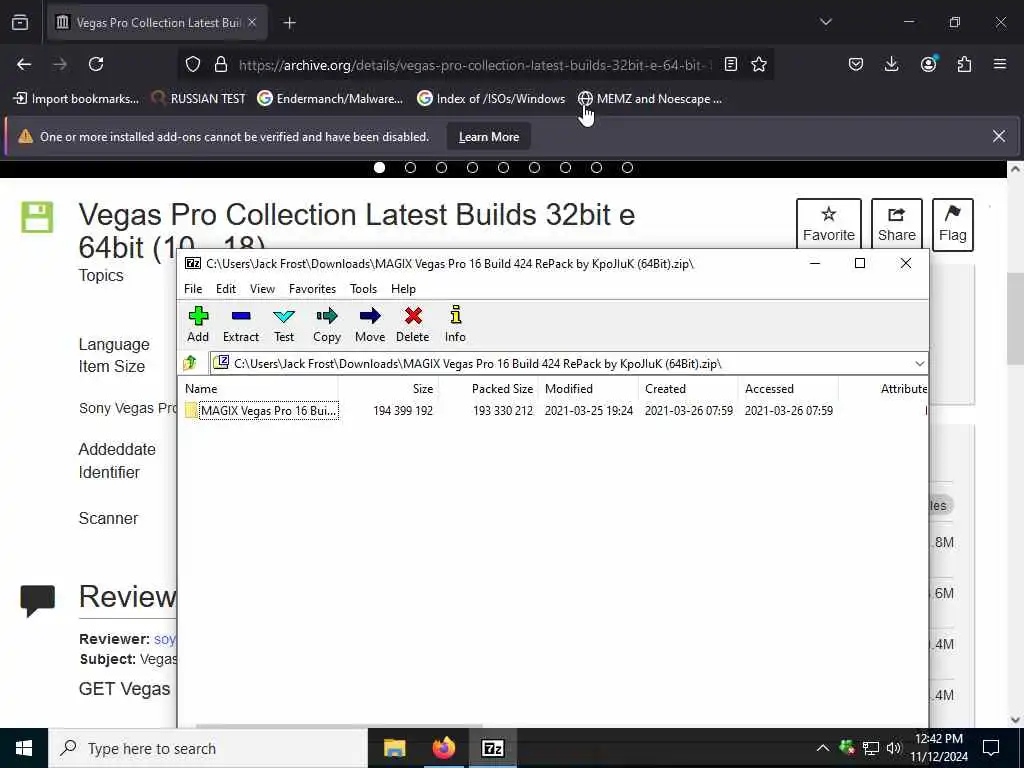Screen dimensions: 1024x768
Task: Open the Favorites menu in 7-Zip
Action: click(x=312, y=289)
